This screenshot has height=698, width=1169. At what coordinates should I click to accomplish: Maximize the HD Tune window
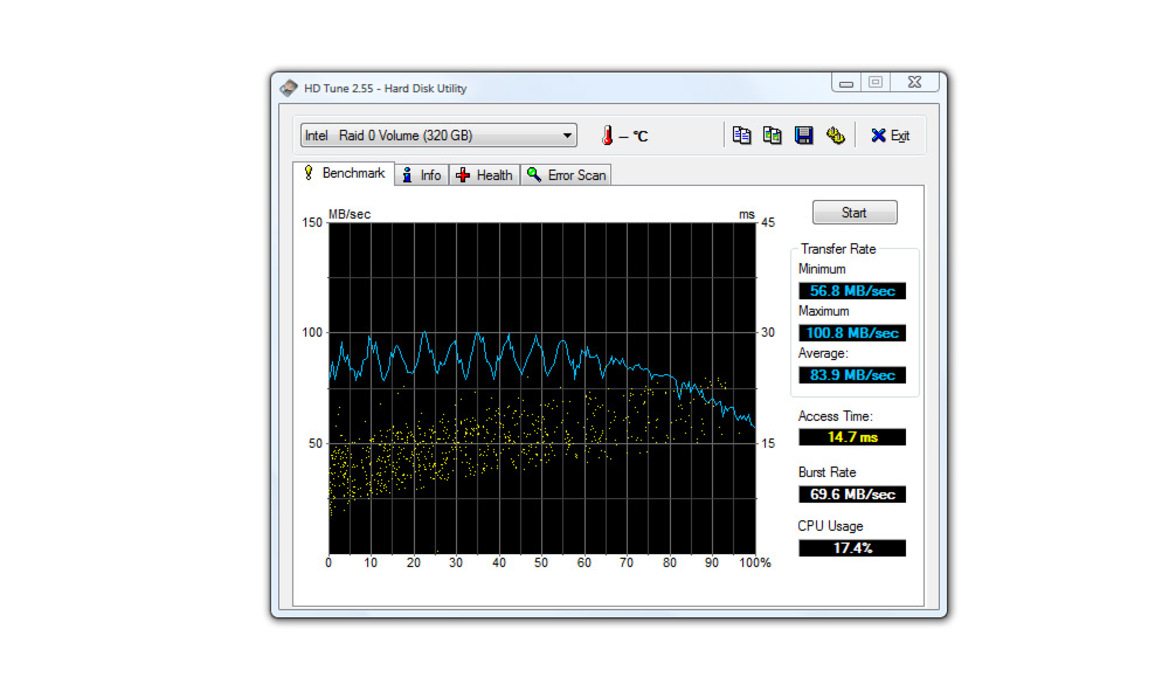coord(875,83)
